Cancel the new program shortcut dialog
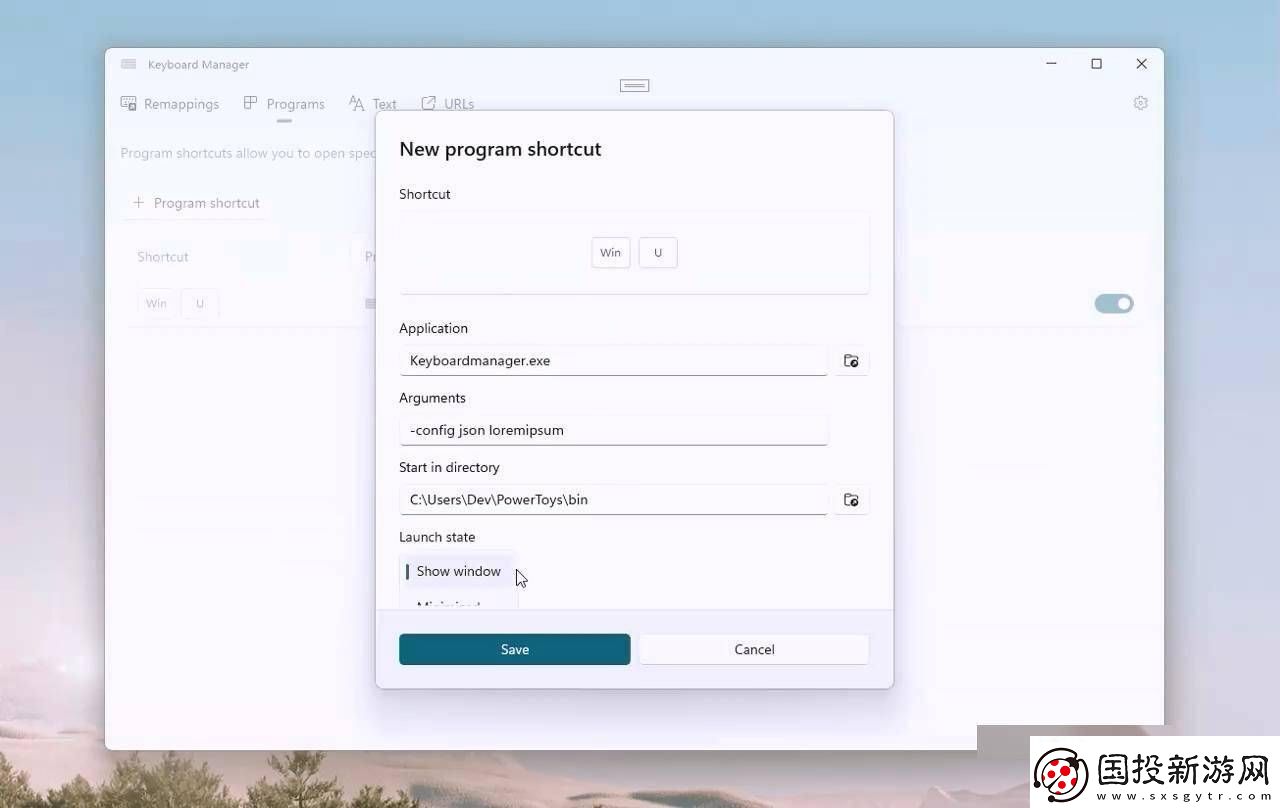 (x=754, y=650)
